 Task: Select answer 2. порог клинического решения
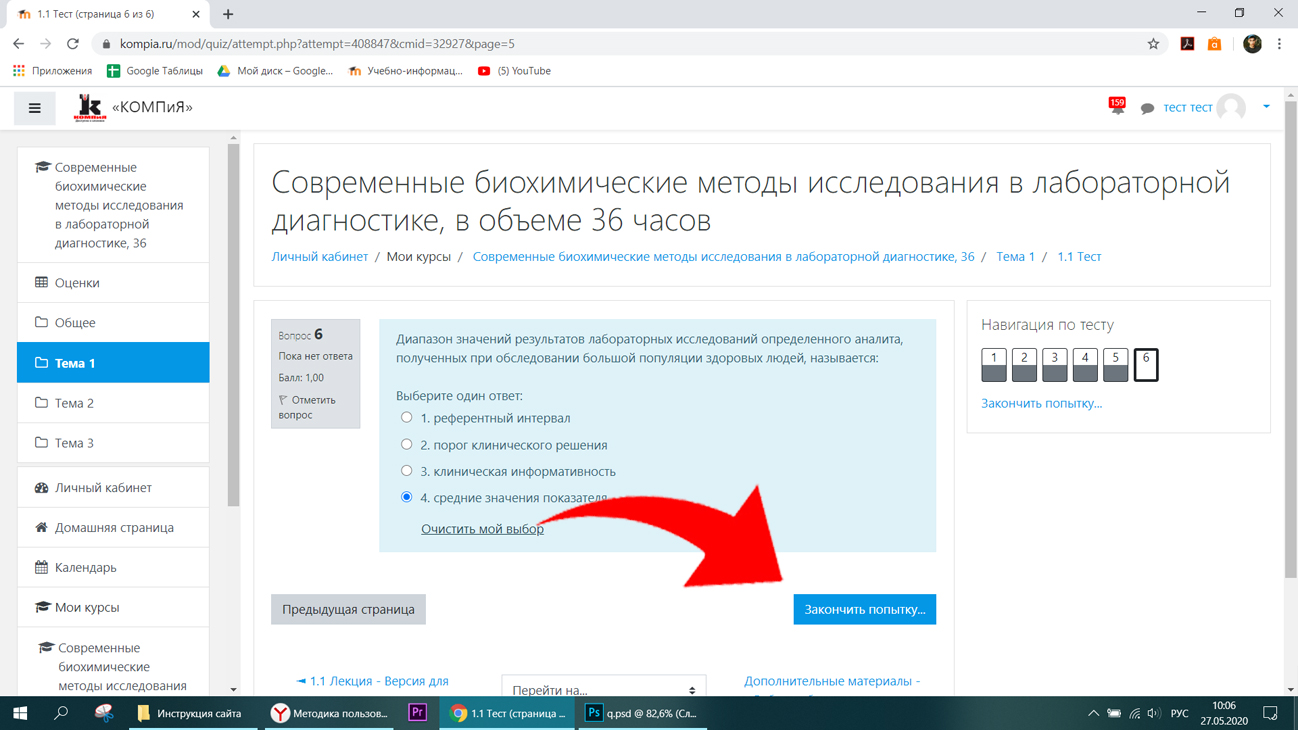(406, 444)
